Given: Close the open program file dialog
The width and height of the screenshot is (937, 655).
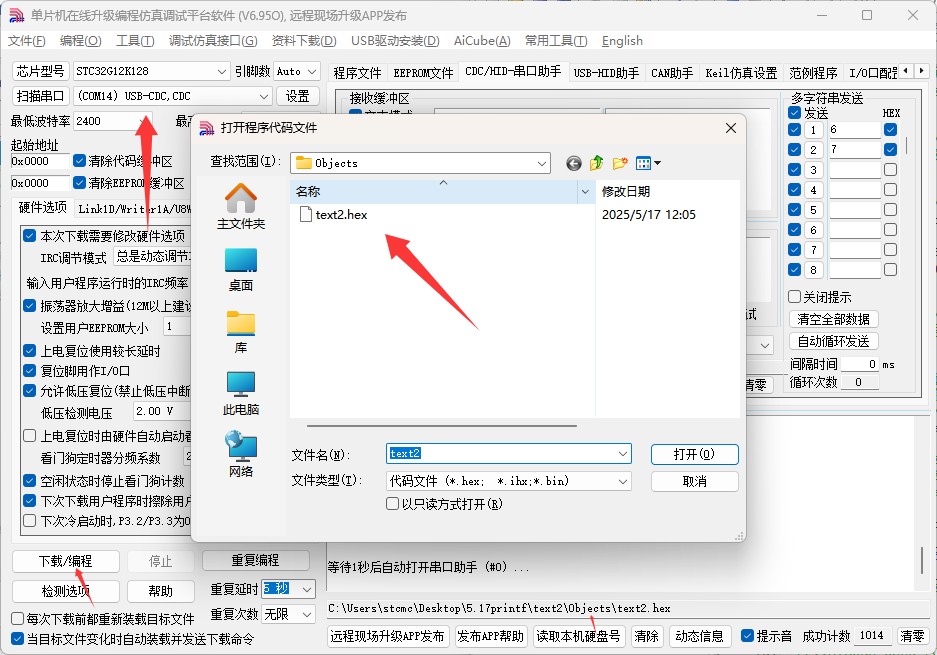Looking at the screenshot, I should tap(730, 128).
